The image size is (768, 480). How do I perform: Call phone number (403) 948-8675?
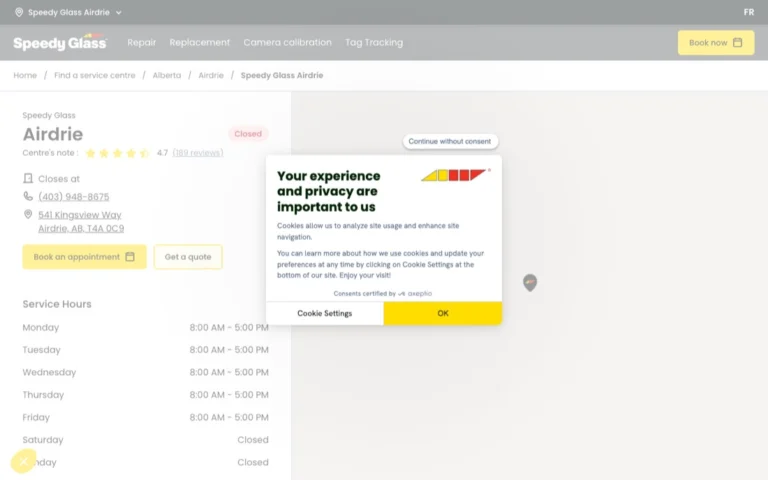[73, 197]
